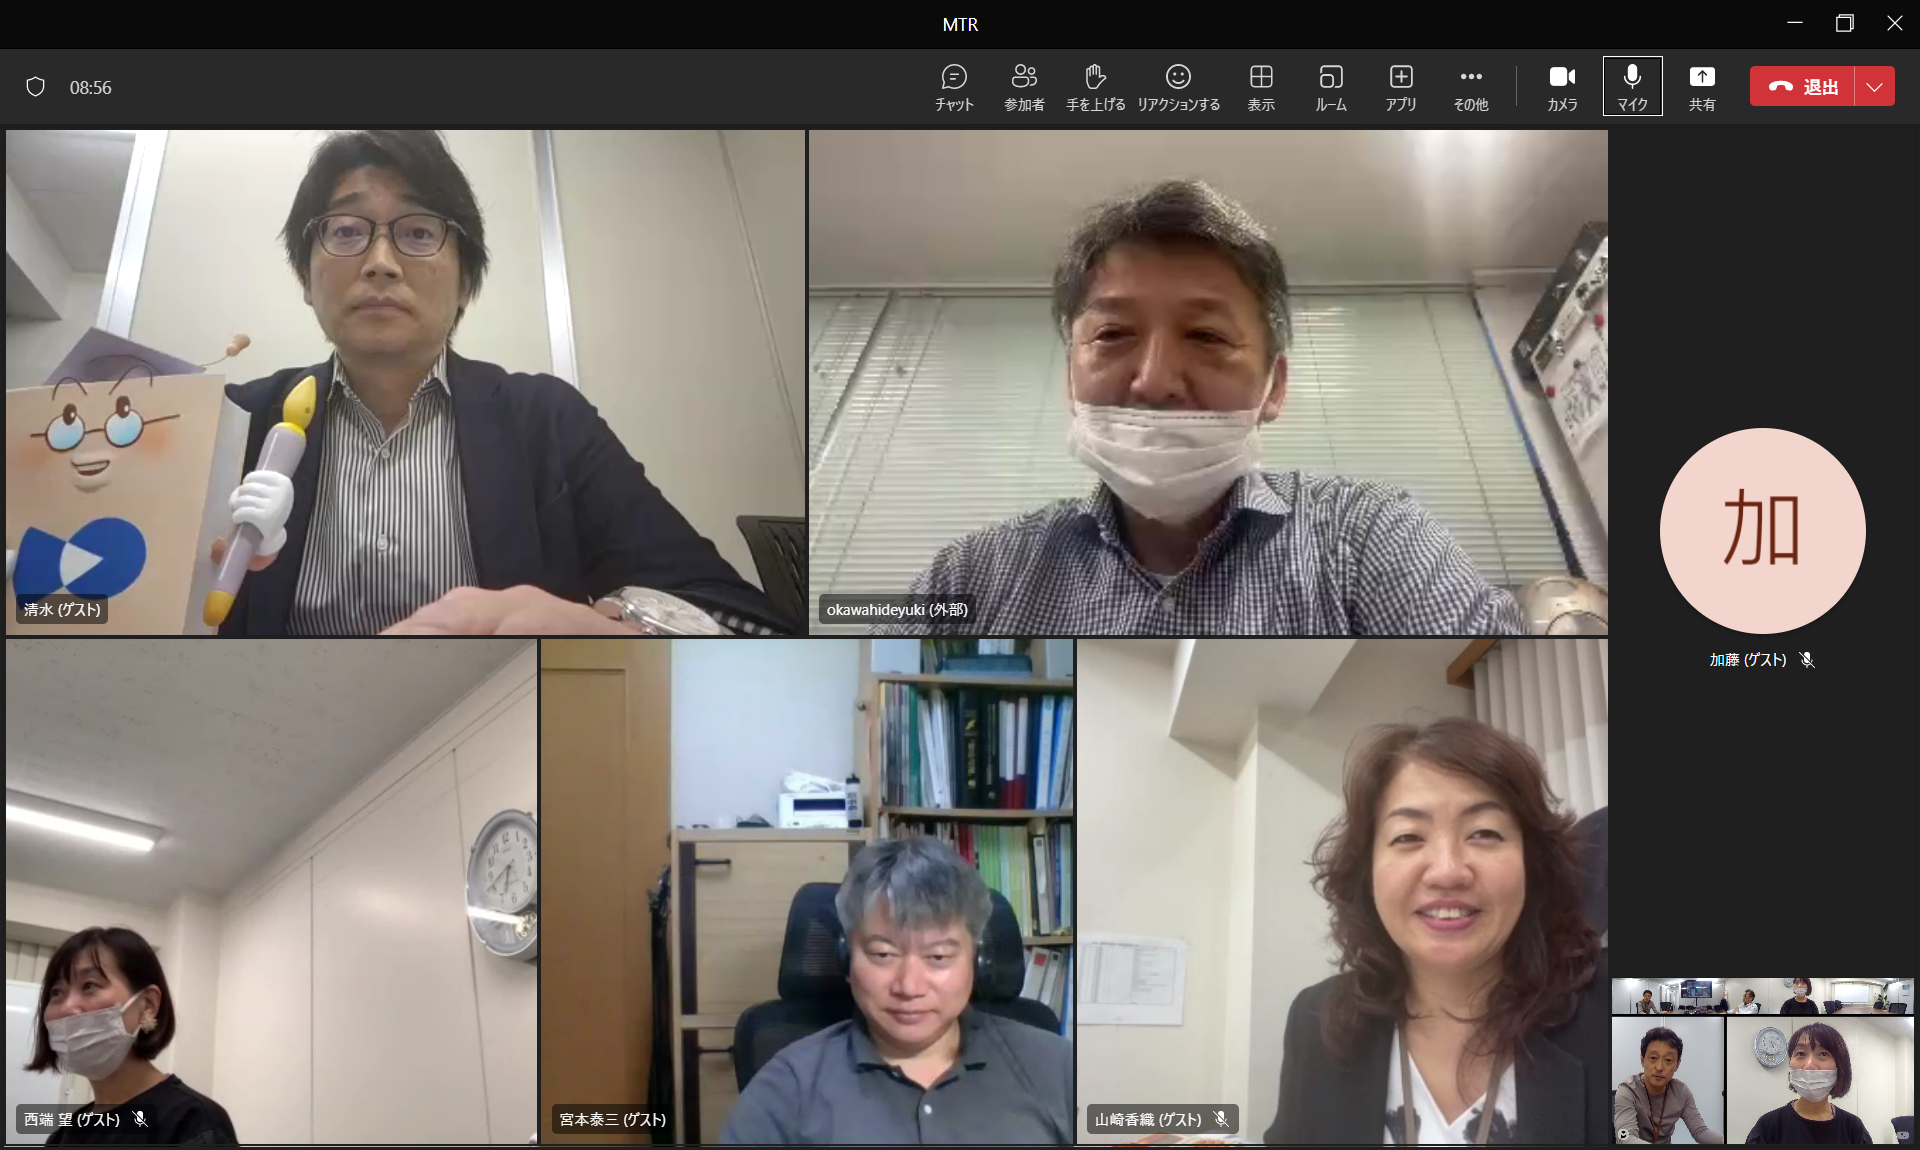The height and width of the screenshot is (1150, 1920).
Task: Open the self-view preview thumbnail
Action: [1762, 1061]
